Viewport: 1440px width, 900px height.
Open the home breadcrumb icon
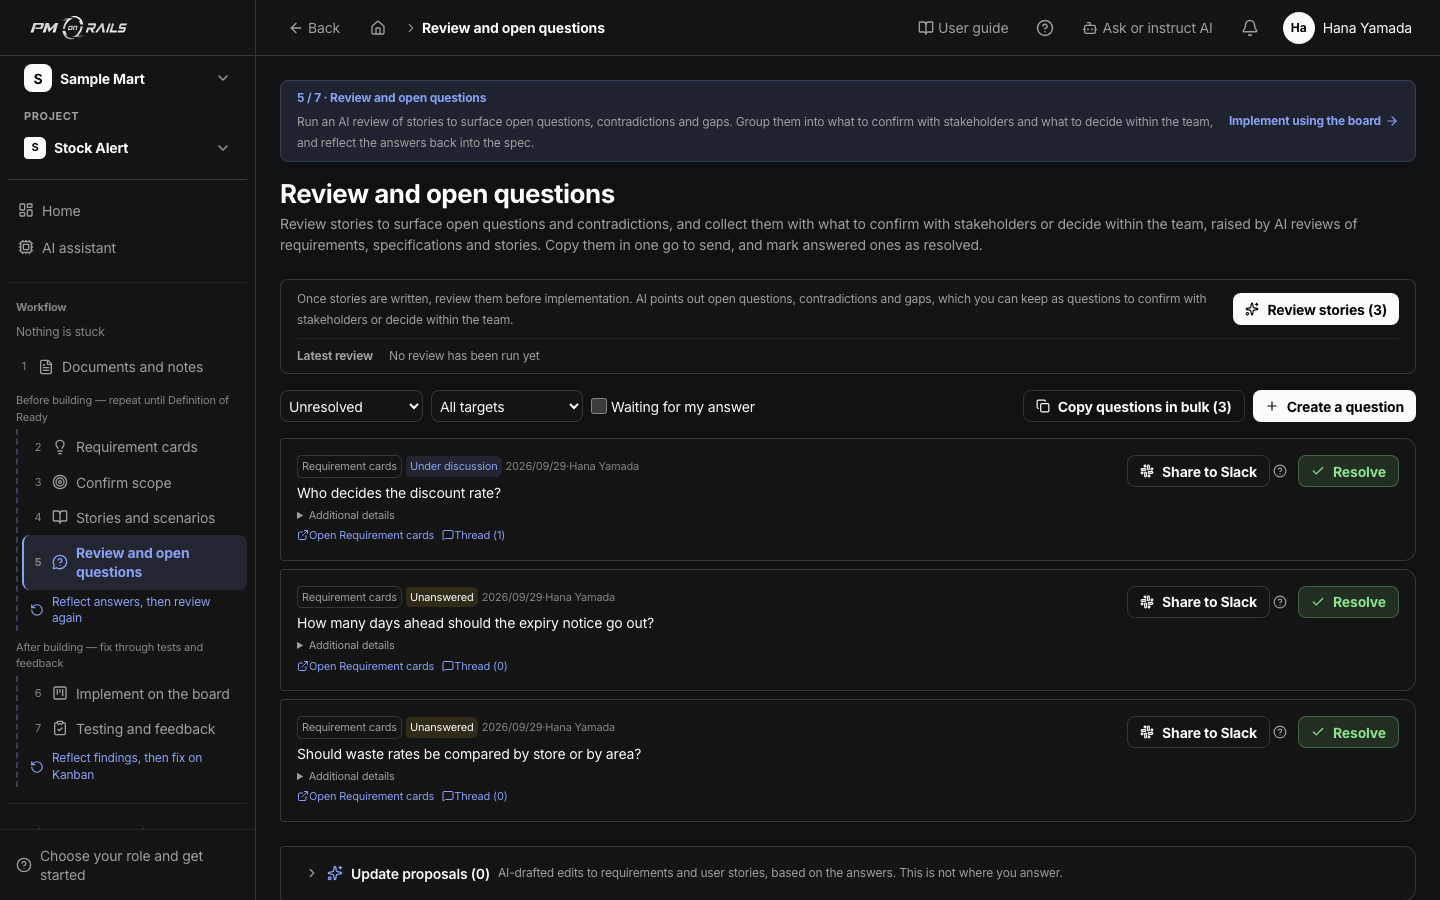coord(378,28)
